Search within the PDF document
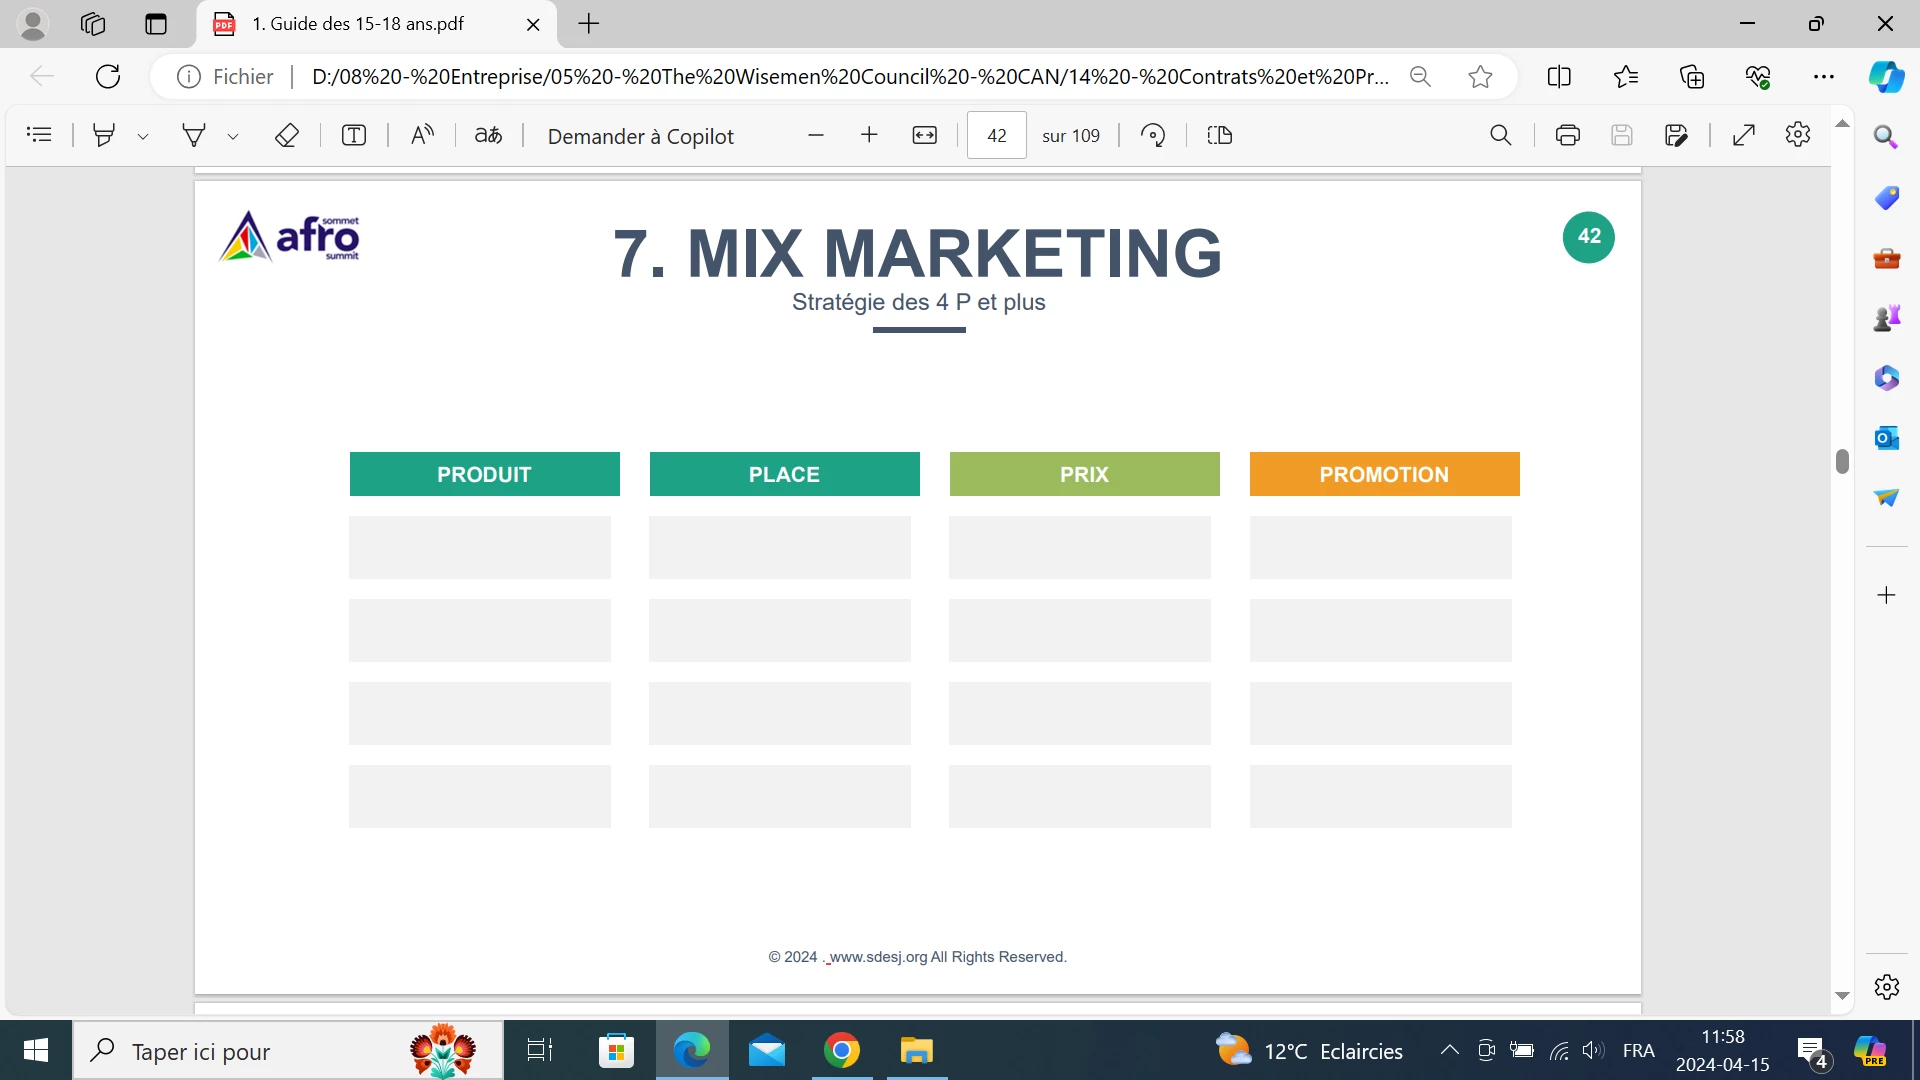Screen dimensions: 1920x1080 click(1500, 135)
